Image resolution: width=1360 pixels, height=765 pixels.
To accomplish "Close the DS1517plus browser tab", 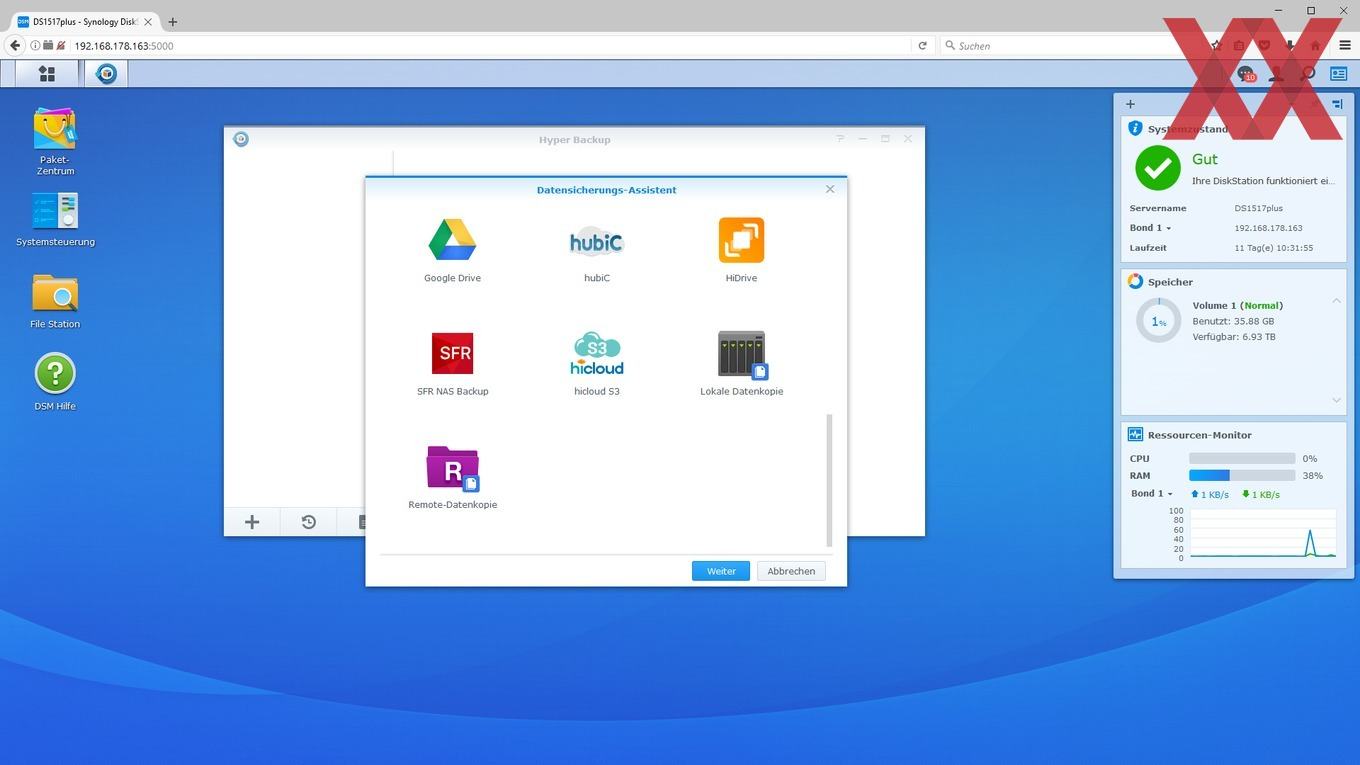I will tap(149, 21).
